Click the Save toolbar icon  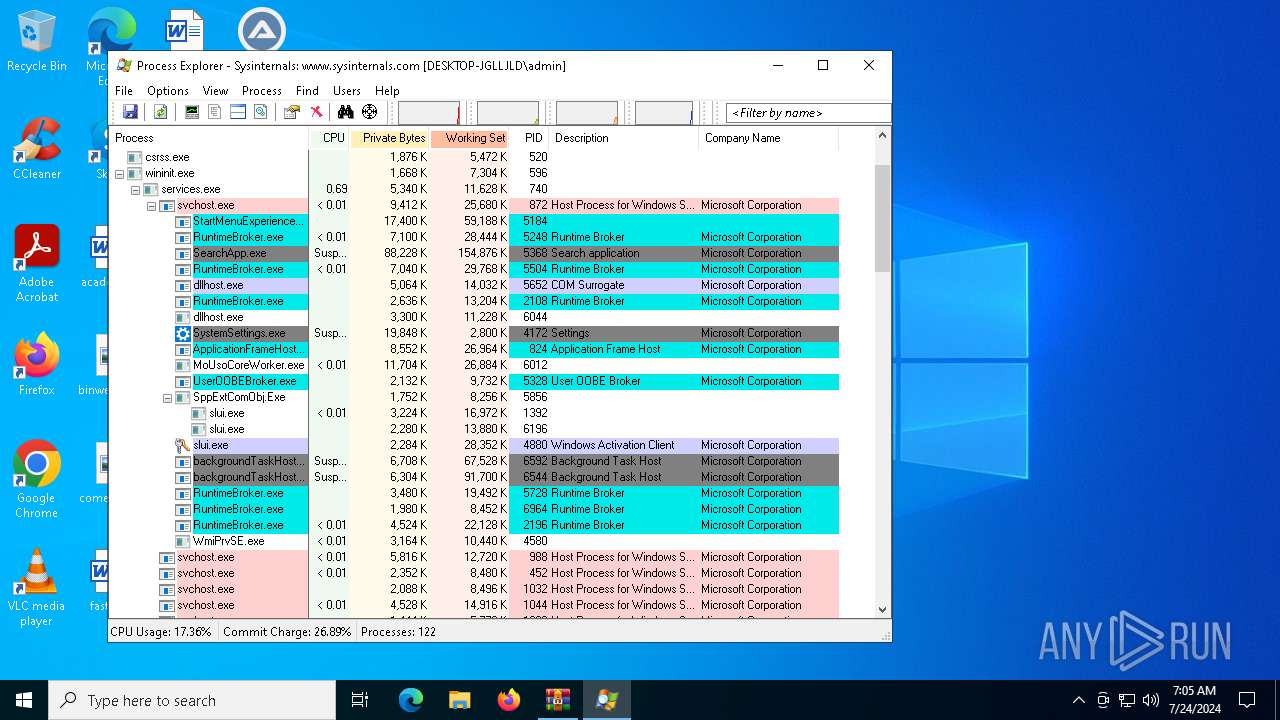[x=130, y=112]
